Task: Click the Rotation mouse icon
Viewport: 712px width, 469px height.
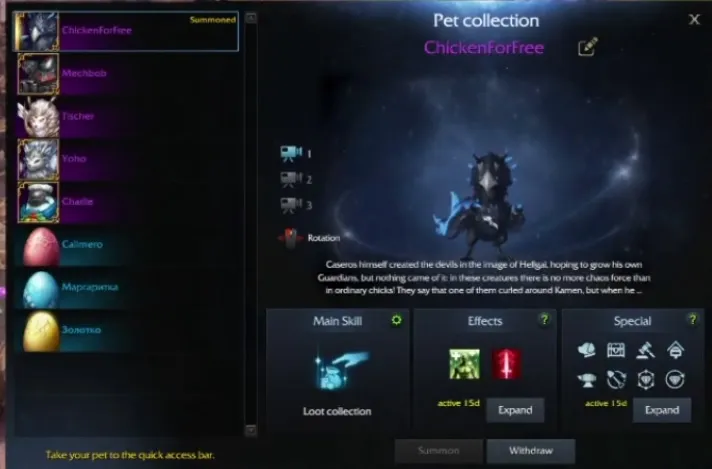Action: tap(291, 237)
